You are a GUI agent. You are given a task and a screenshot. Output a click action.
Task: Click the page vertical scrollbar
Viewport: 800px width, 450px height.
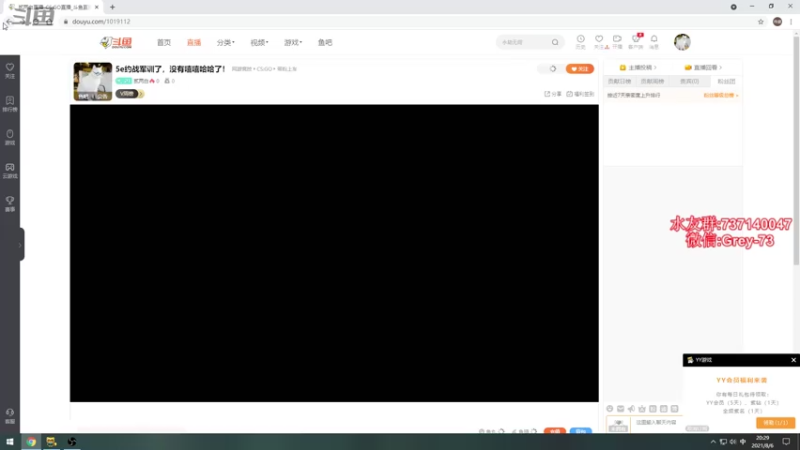pos(796,149)
